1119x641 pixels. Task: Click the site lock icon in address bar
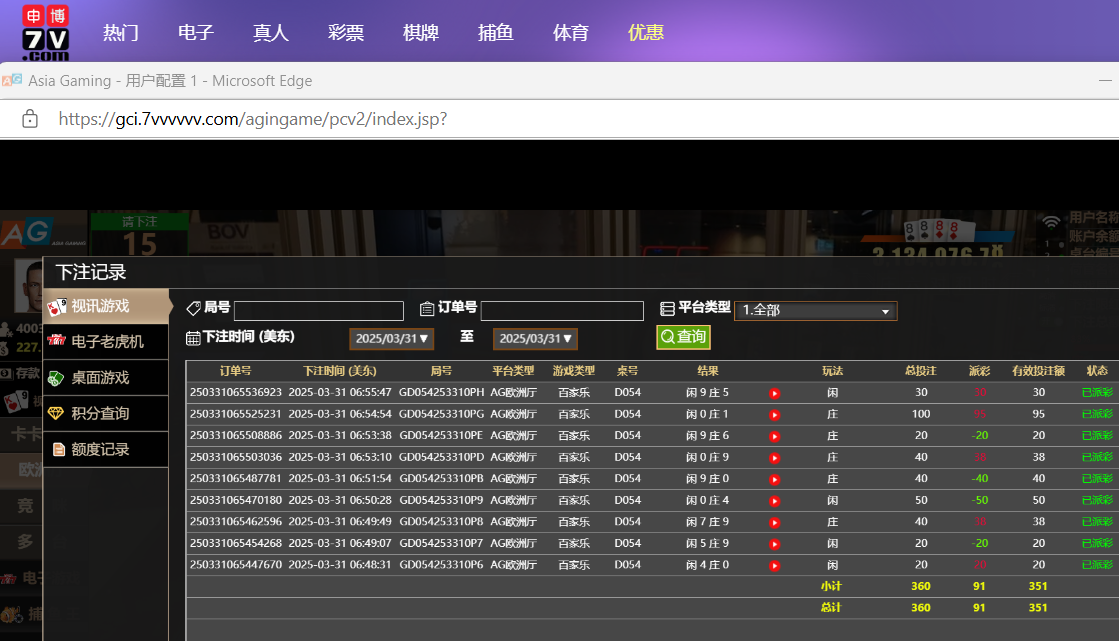pyautogui.click(x=30, y=119)
